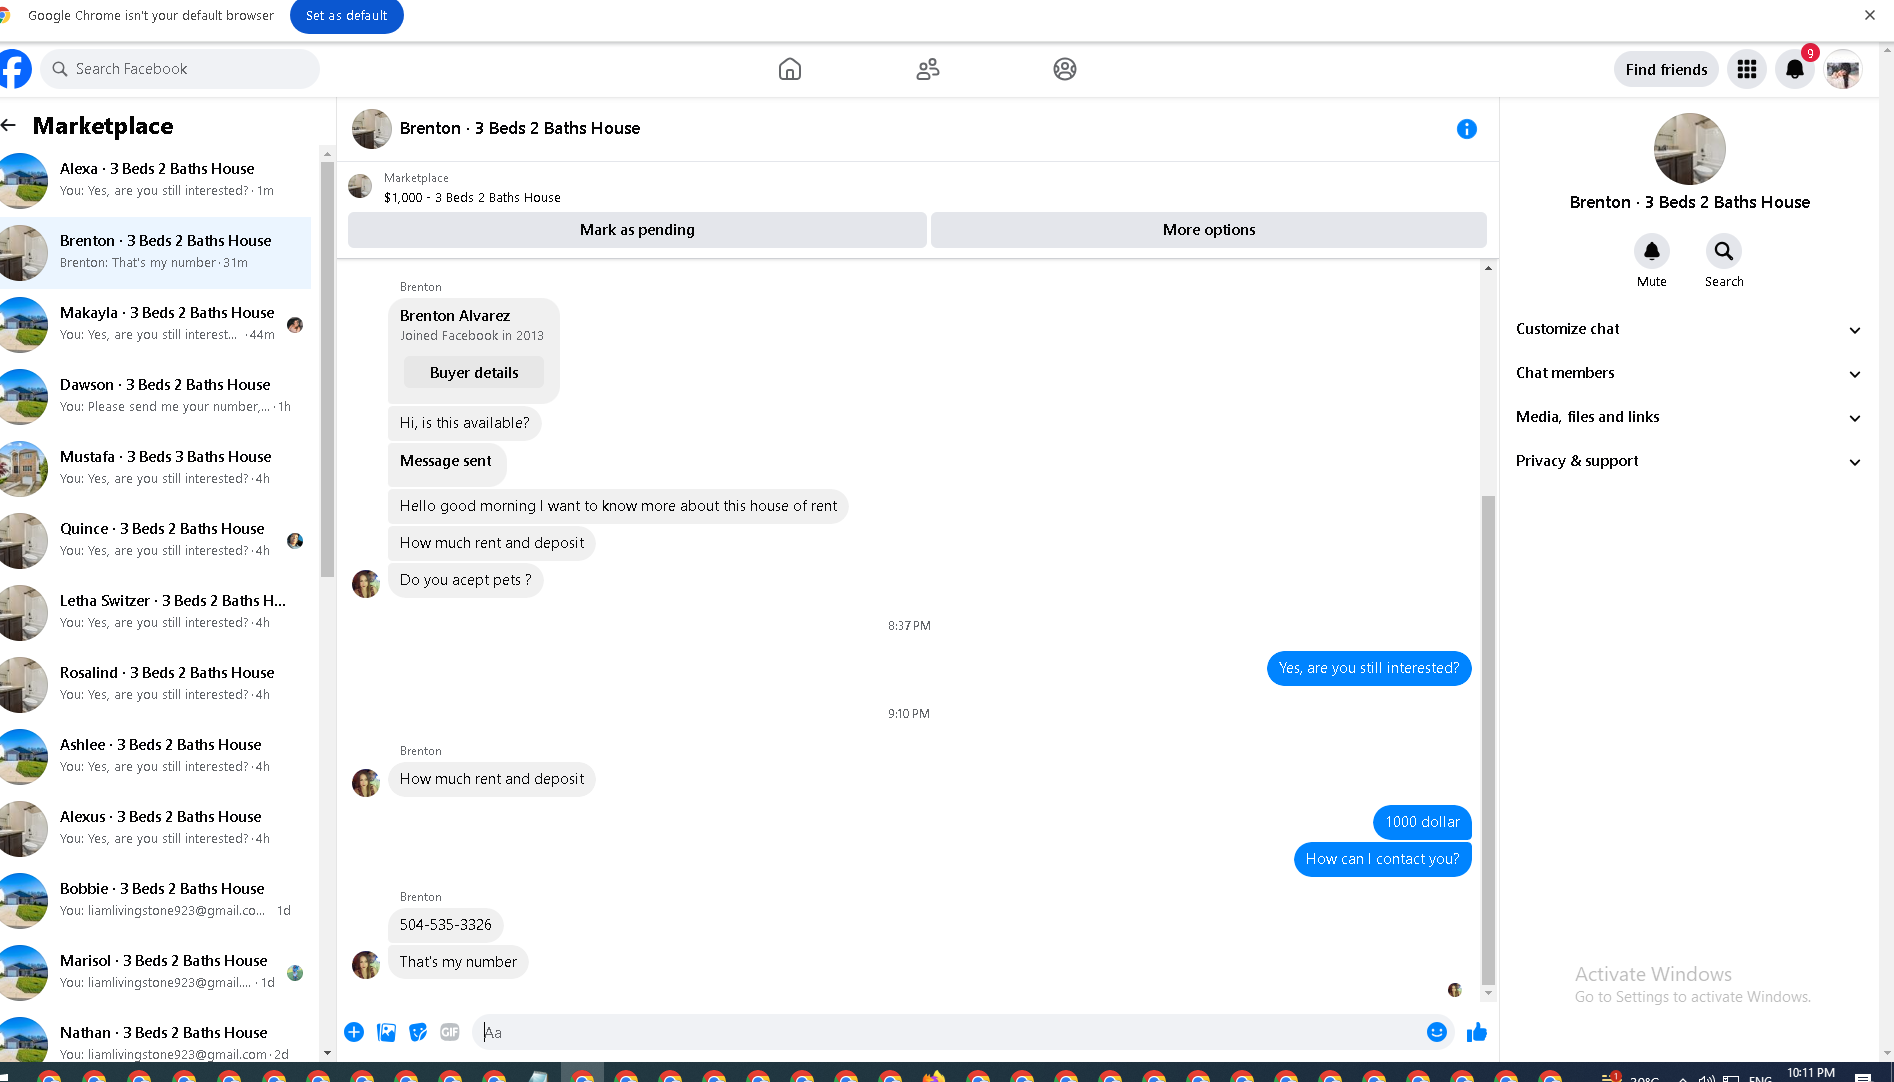Click the Search Facebook field
This screenshot has height=1082, width=1894.
pyautogui.click(x=180, y=69)
